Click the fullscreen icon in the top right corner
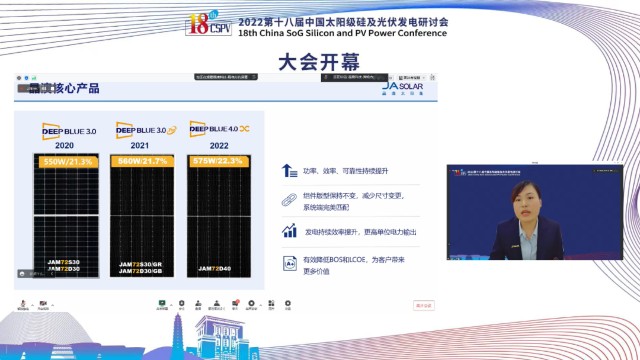The height and width of the screenshot is (360, 640). click(432, 77)
